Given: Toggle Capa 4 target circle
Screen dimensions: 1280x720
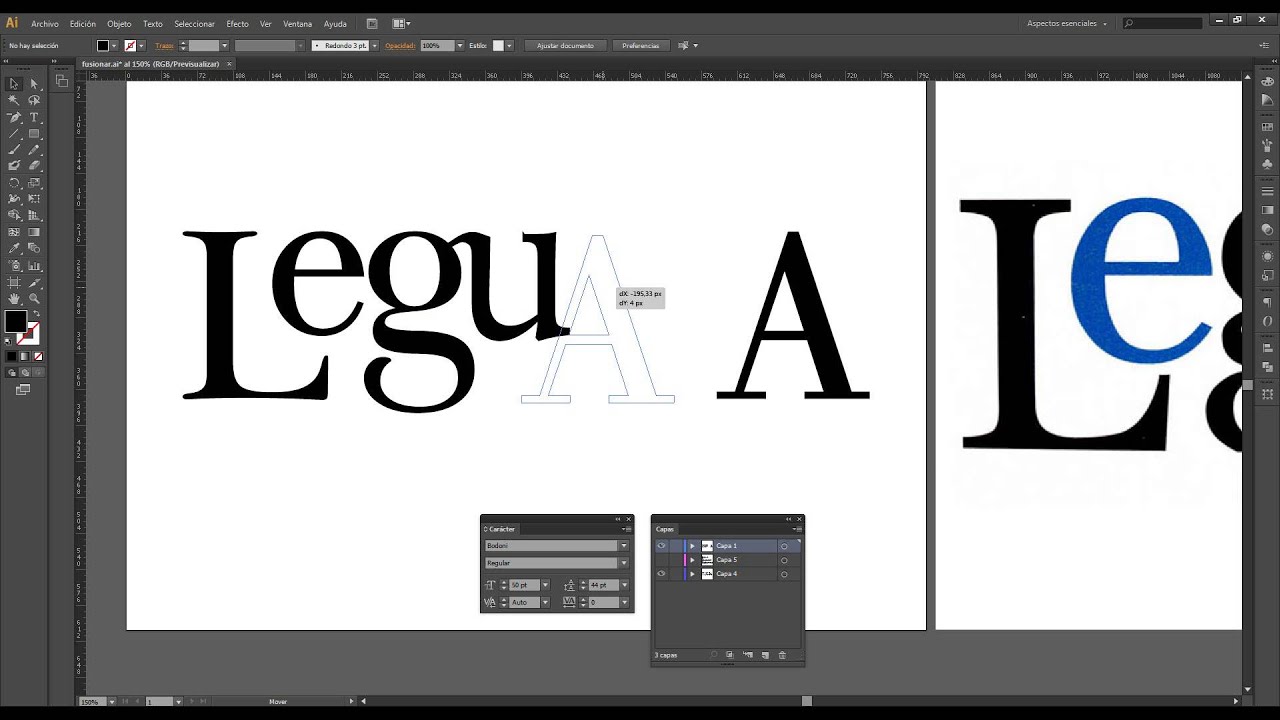Looking at the screenshot, I should click(x=784, y=574).
